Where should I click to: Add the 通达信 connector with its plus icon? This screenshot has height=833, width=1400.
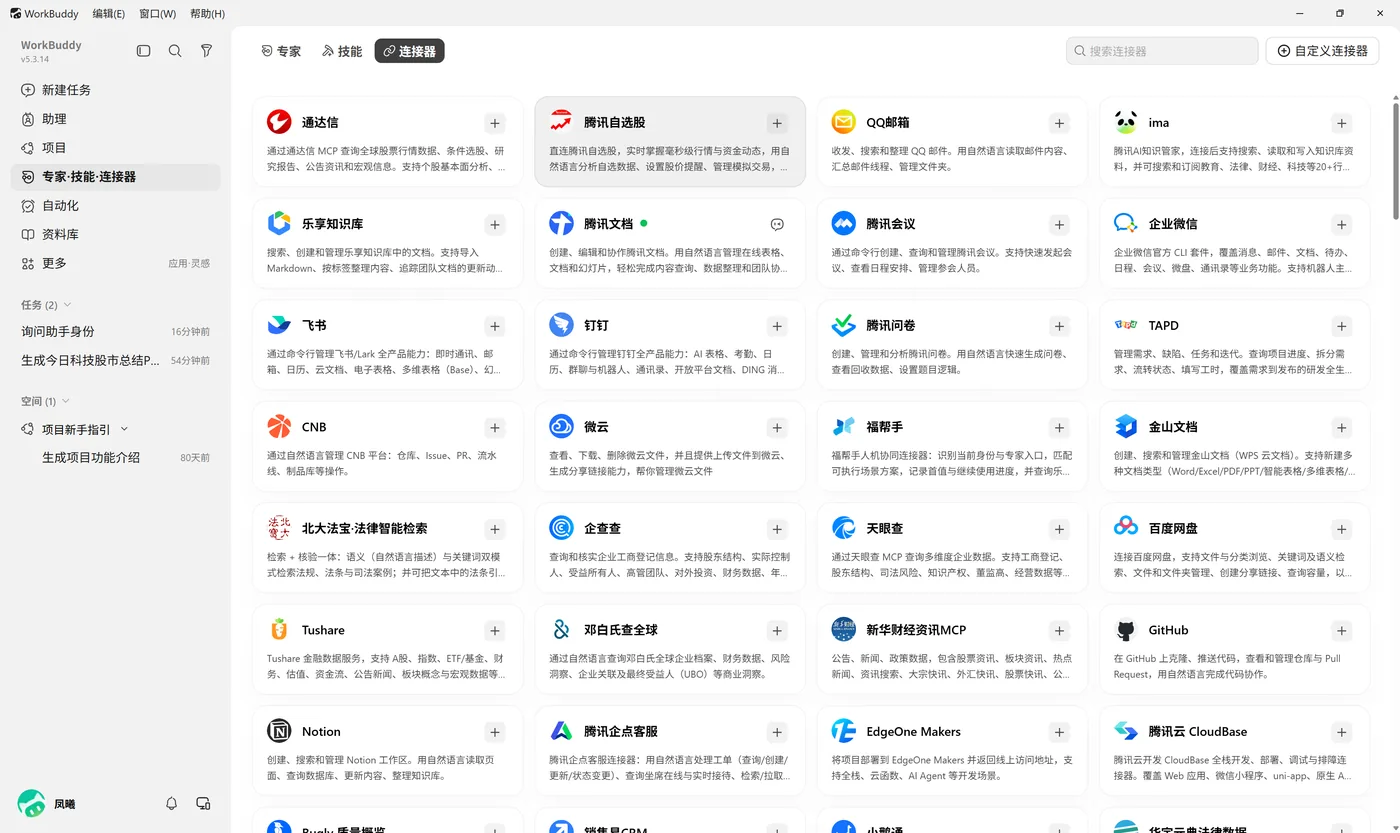pyautogui.click(x=495, y=123)
